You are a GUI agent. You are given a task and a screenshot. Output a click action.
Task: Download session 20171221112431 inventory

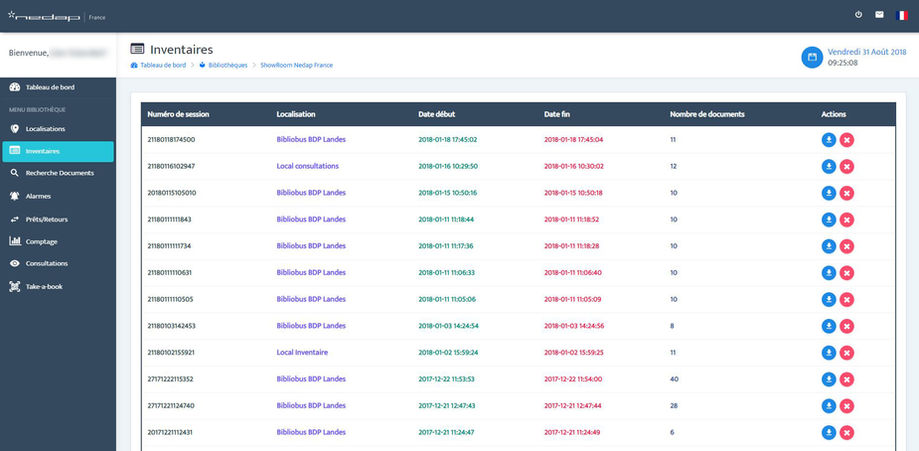click(829, 433)
